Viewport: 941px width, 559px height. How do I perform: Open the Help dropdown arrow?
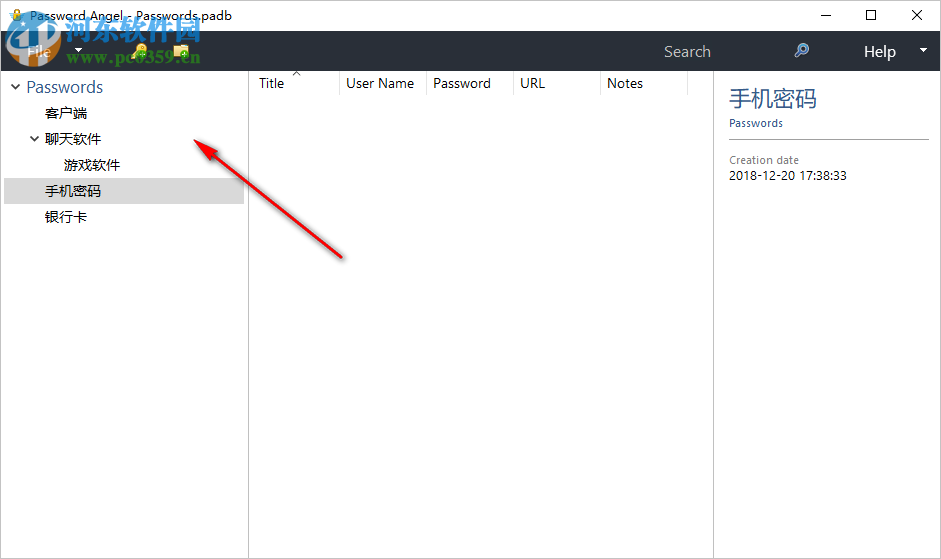pyautogui.click(x=923, y=50)
